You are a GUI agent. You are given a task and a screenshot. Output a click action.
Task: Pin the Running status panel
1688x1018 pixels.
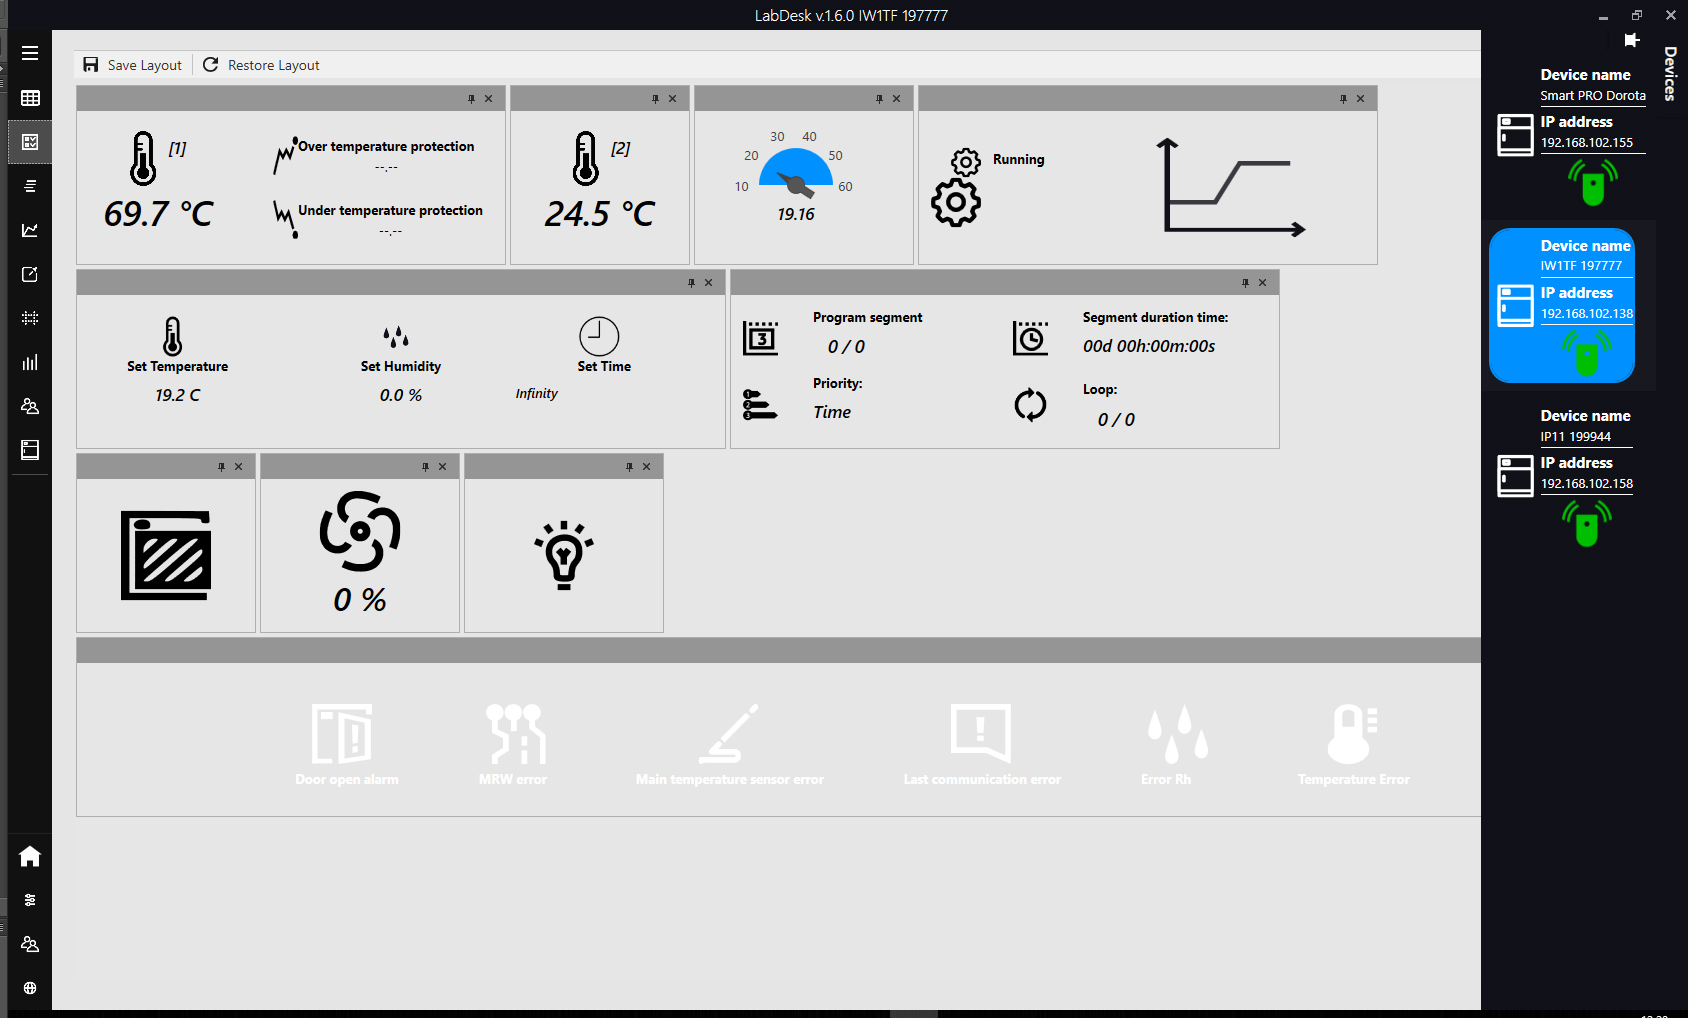[x=1343, y=99]
